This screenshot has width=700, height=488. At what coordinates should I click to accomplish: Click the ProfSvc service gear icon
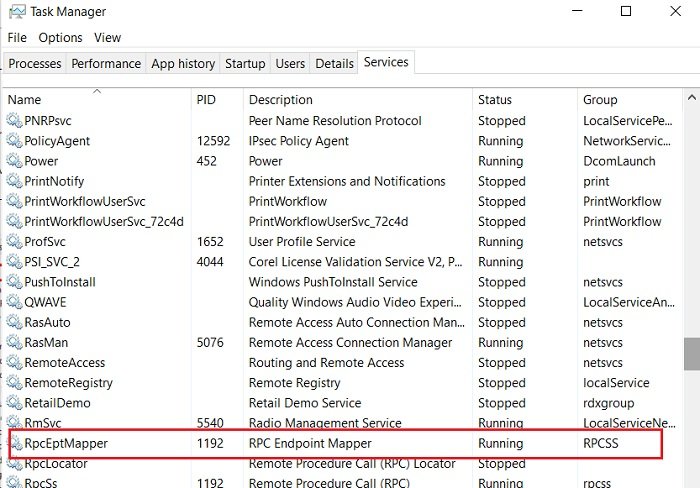pyautogui.click(x=14, y=242)
